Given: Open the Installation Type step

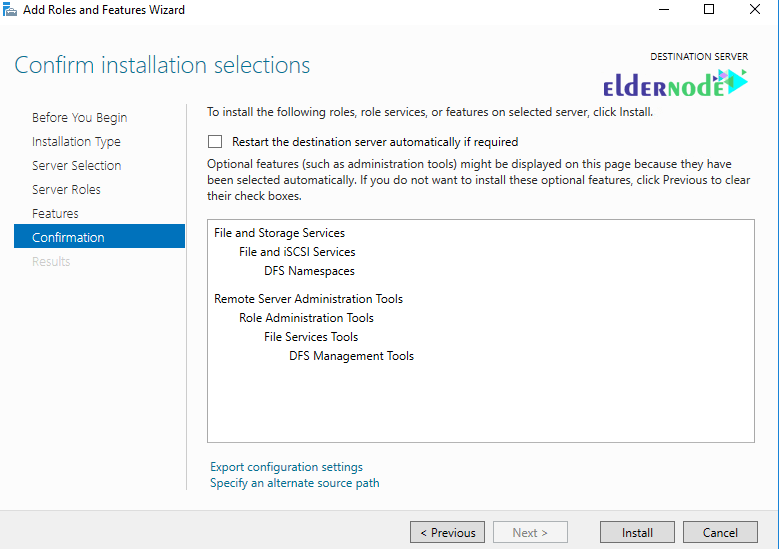Looking at the screenshot, I should (x=76, y=142).
